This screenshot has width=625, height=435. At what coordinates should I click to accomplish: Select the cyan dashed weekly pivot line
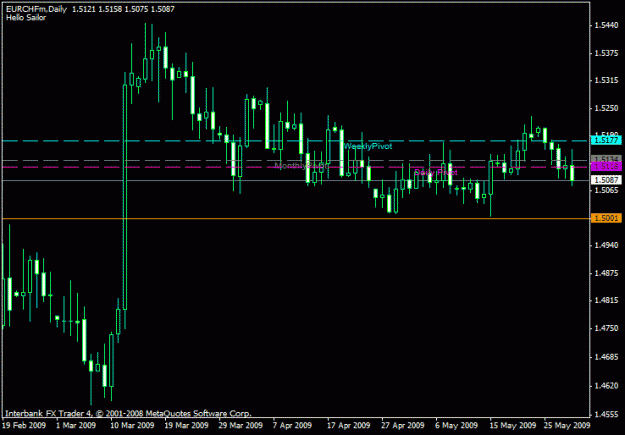(296, 141)
